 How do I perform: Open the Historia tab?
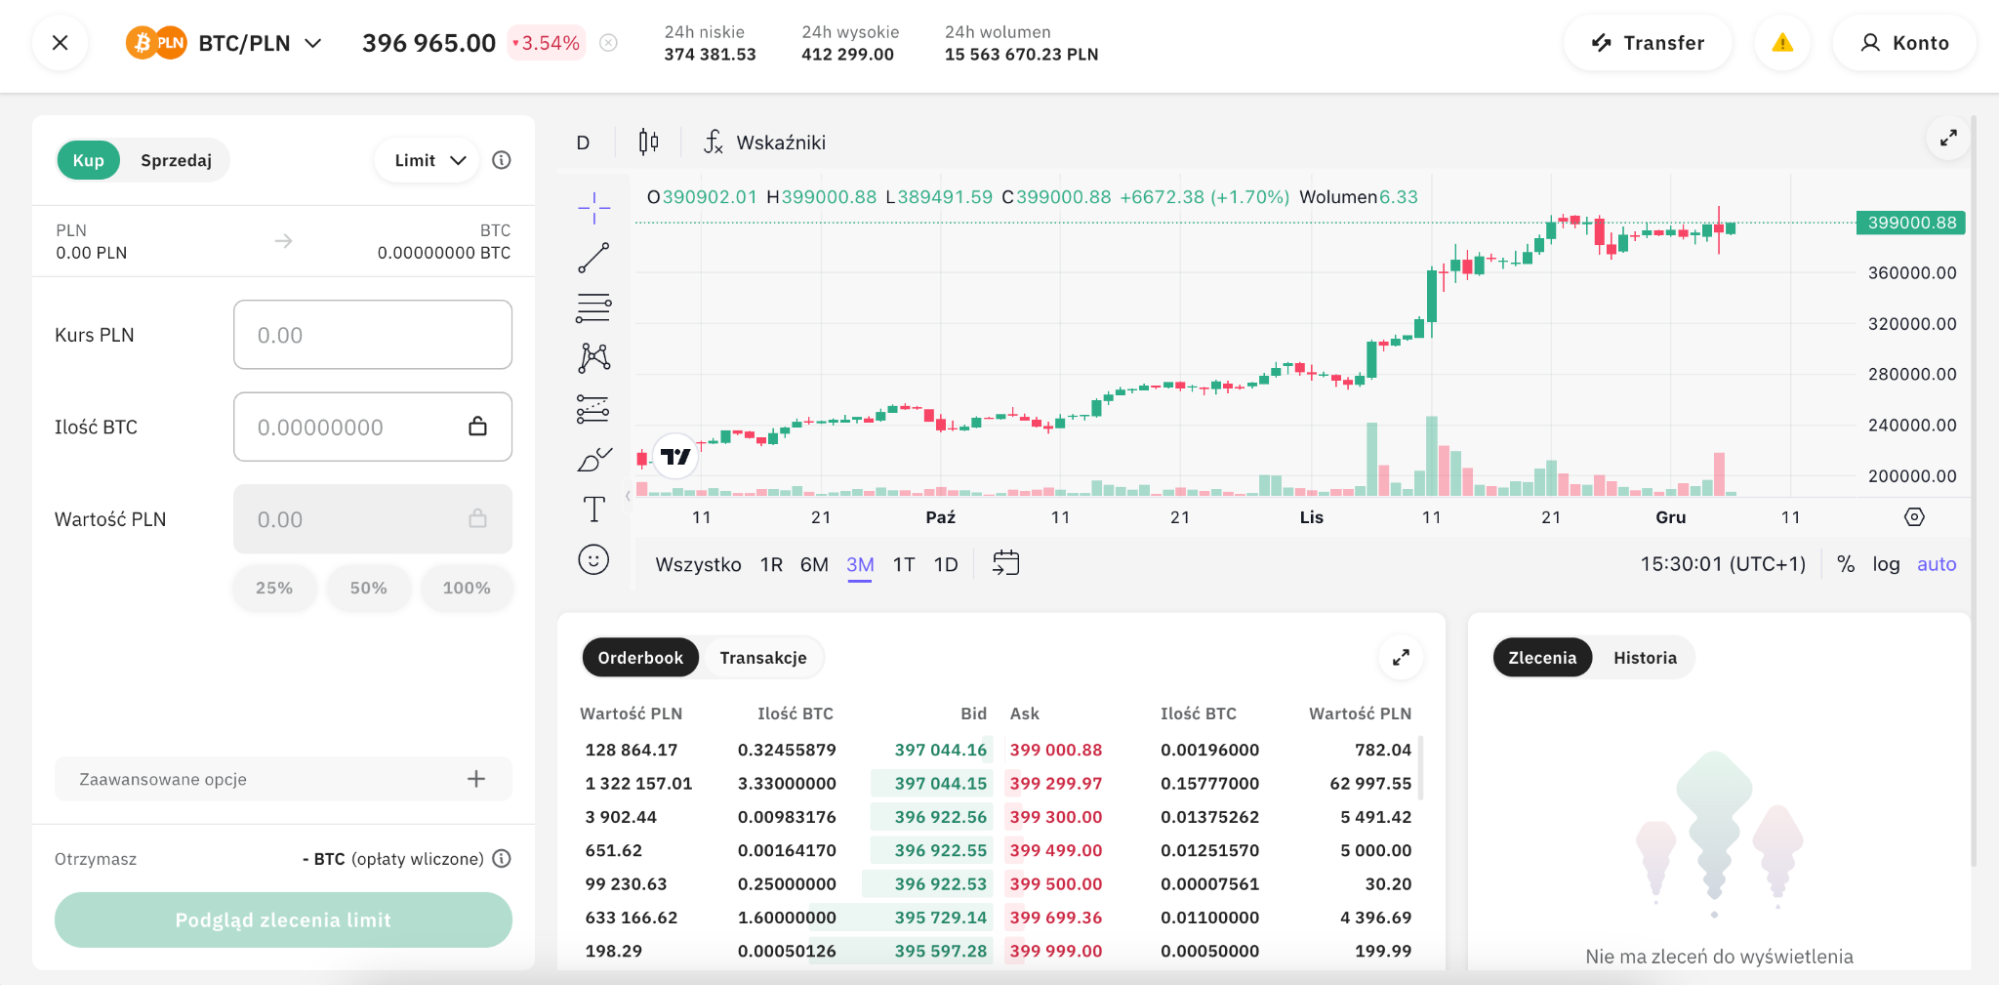coord(1644,658)
